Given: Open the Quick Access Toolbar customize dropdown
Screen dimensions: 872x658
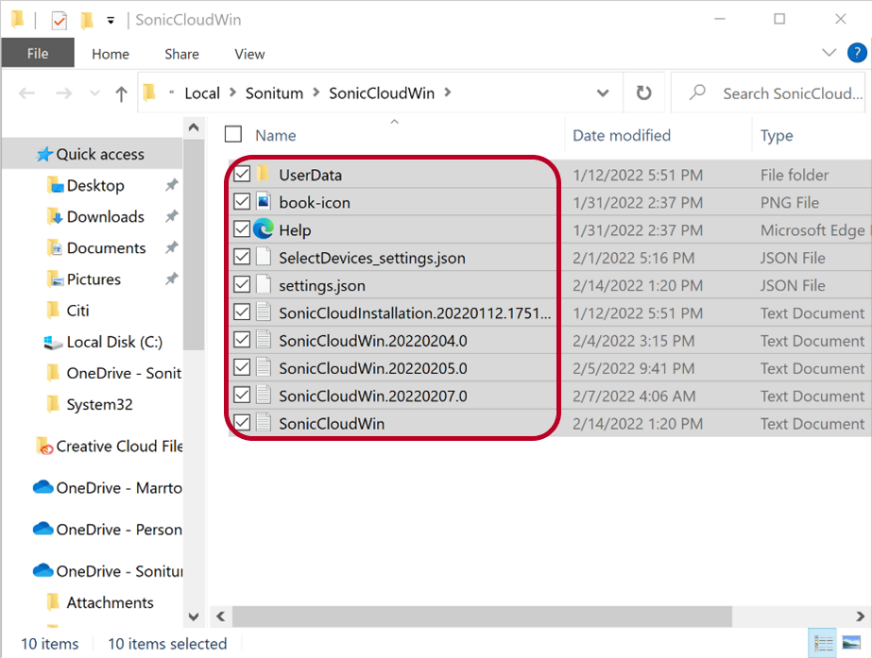Looking at the screenshot, I should tap(110, 20).
